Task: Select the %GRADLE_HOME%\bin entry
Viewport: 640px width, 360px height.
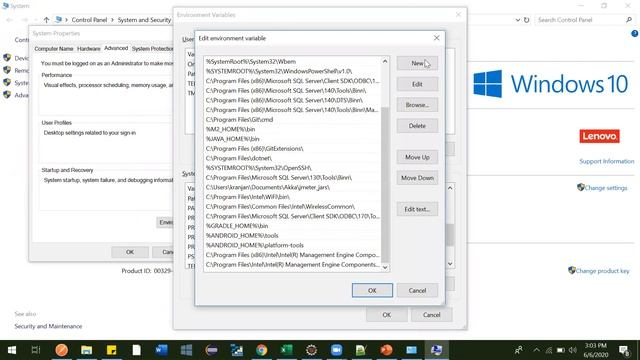Action: [x=292, y=226]
